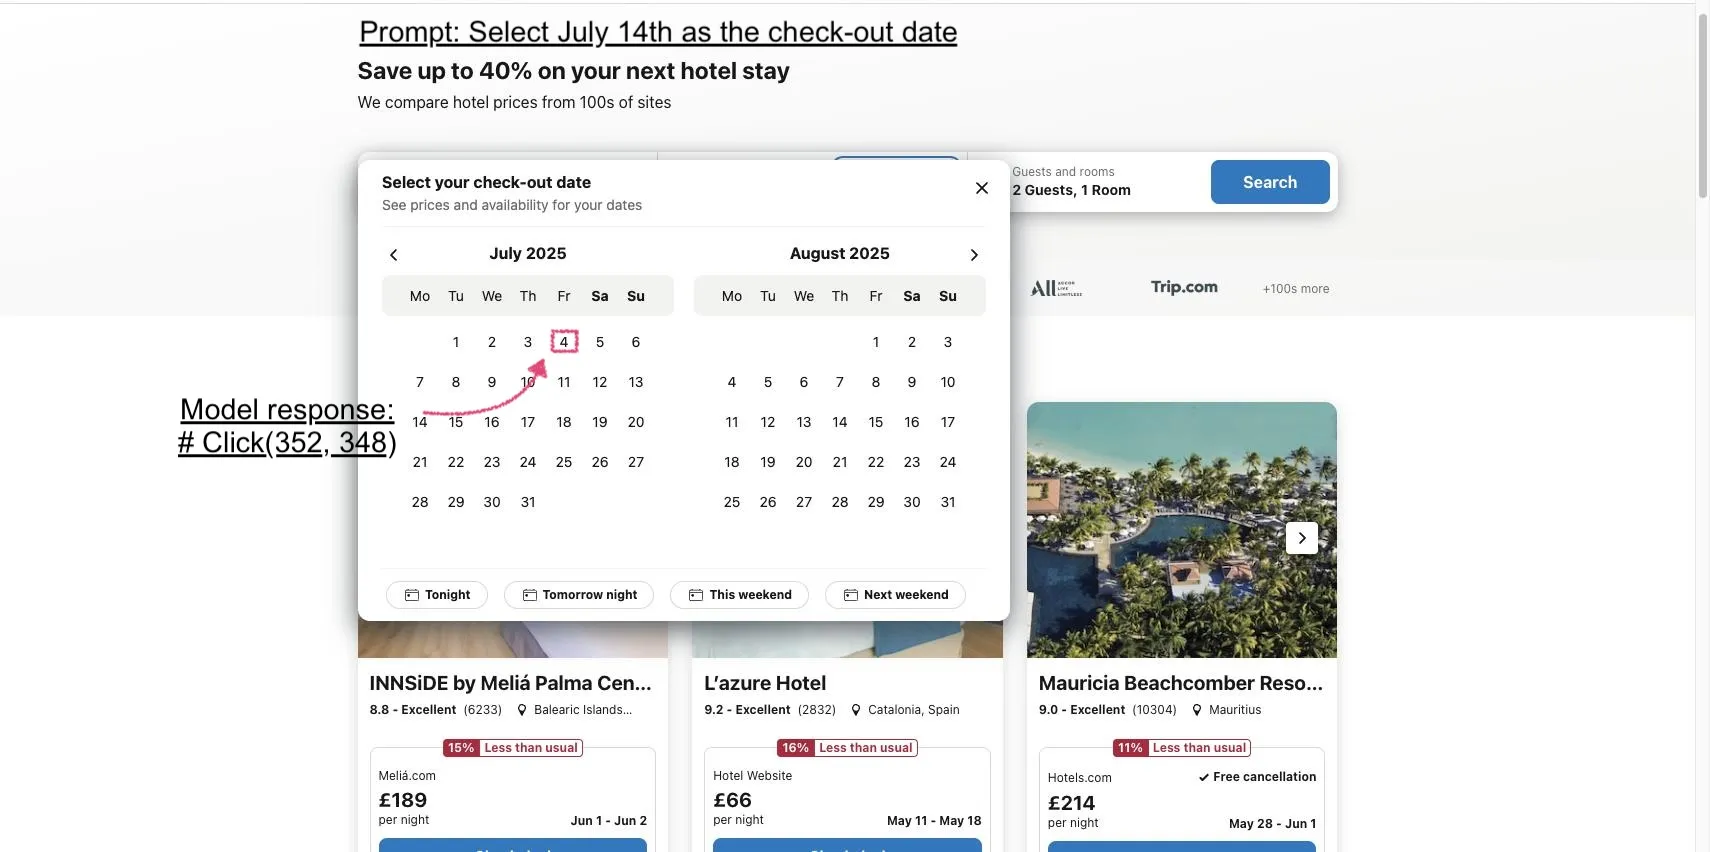Select July 14 in the calendar
This screenshot has width=1710, height=852.
[420, 422]
